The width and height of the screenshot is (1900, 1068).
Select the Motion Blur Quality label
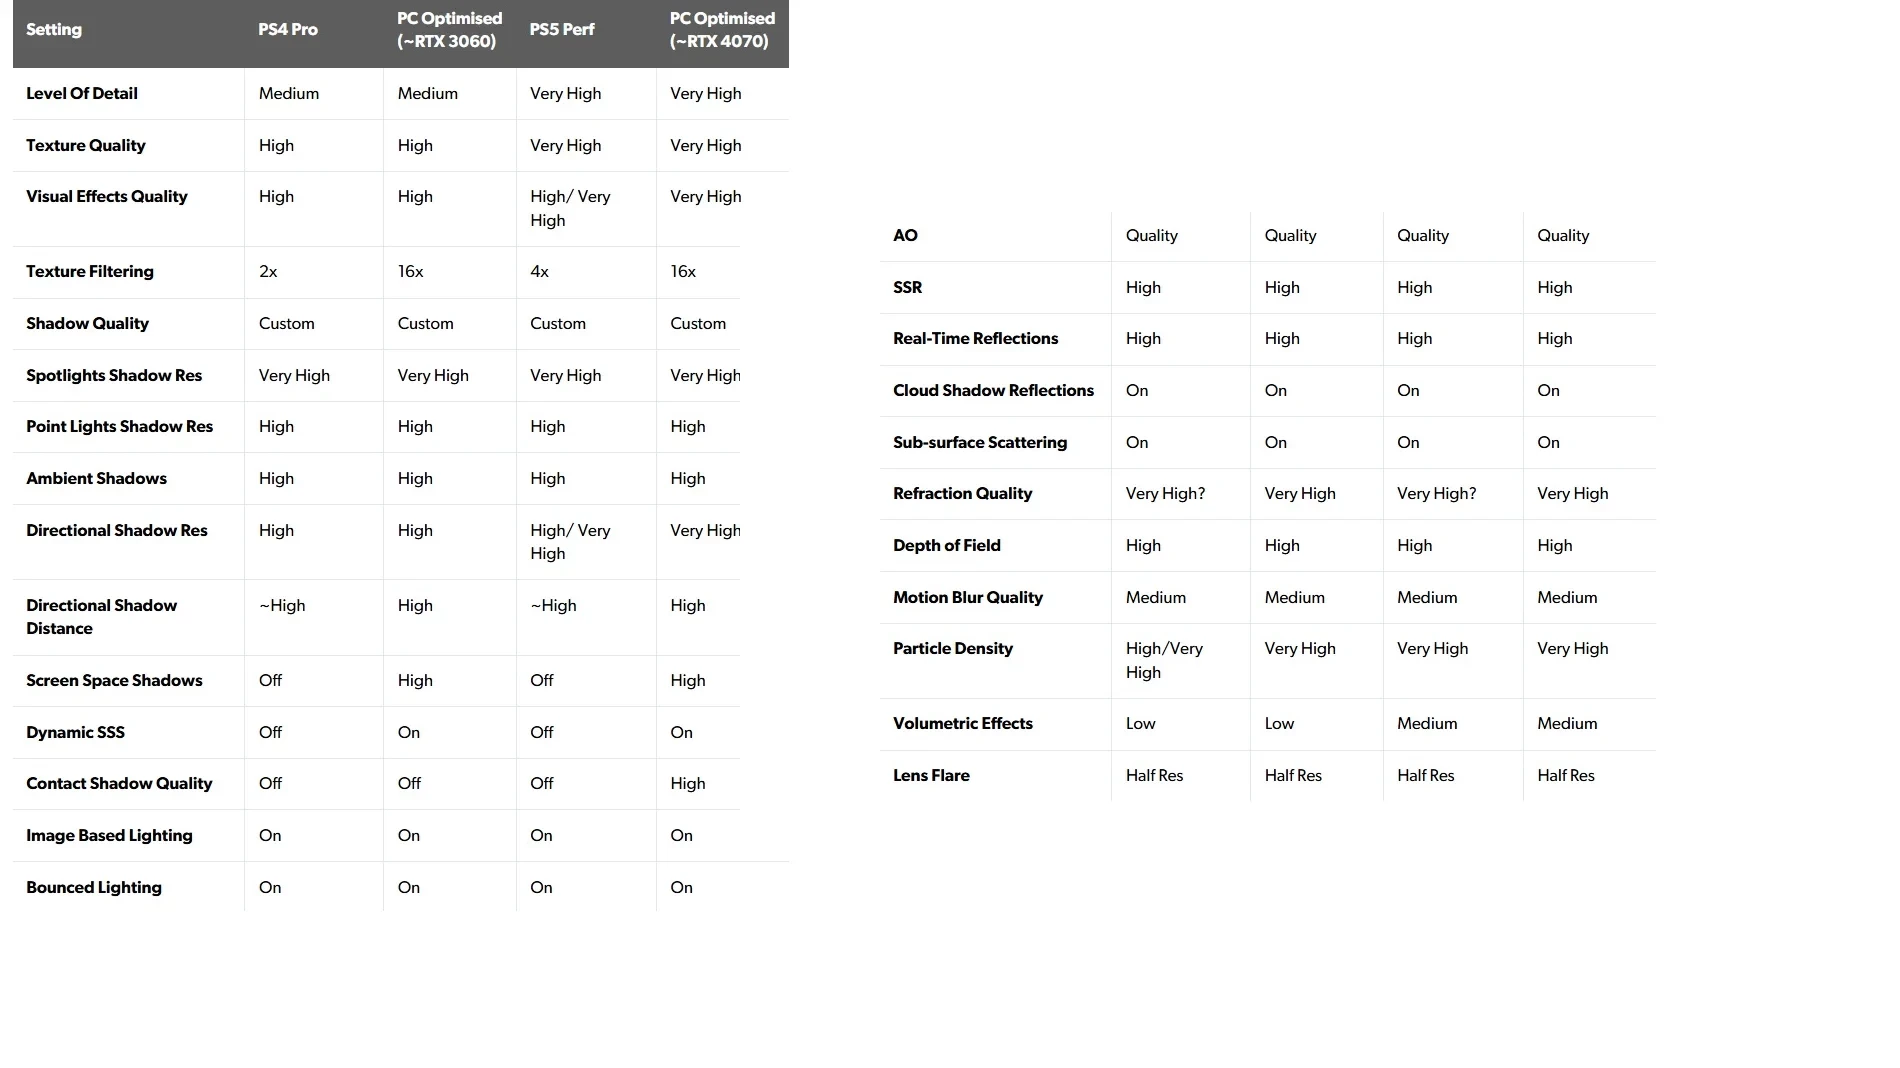pos(967,598)
